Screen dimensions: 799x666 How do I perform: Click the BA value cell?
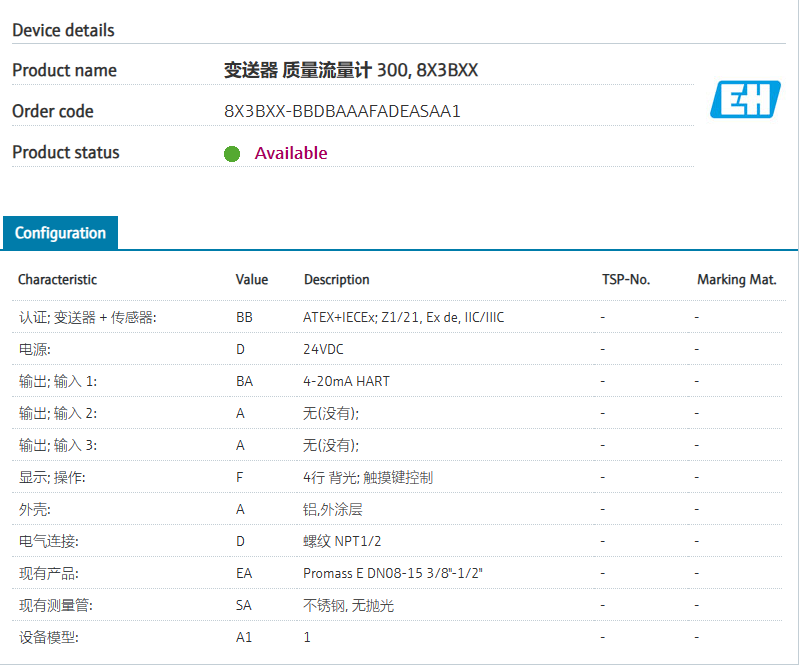tap(244, 381)
